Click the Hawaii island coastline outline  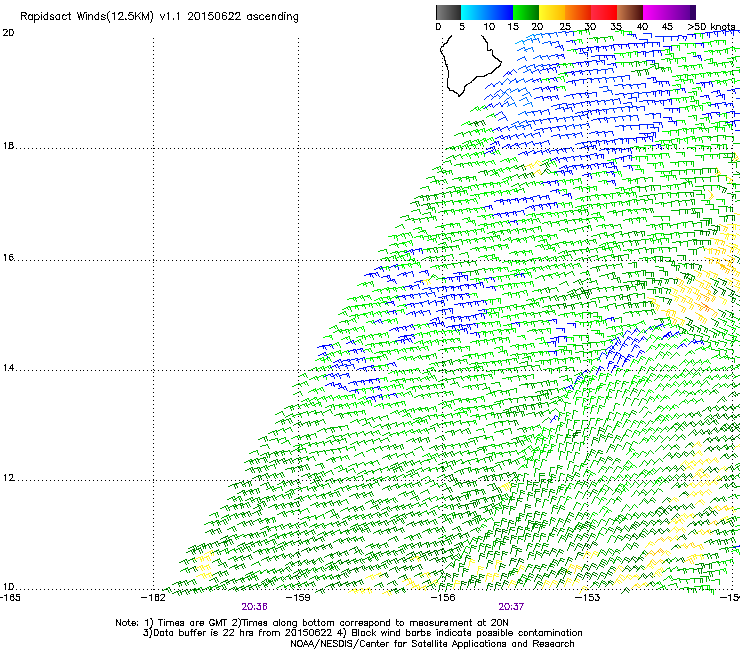[470, 66]
